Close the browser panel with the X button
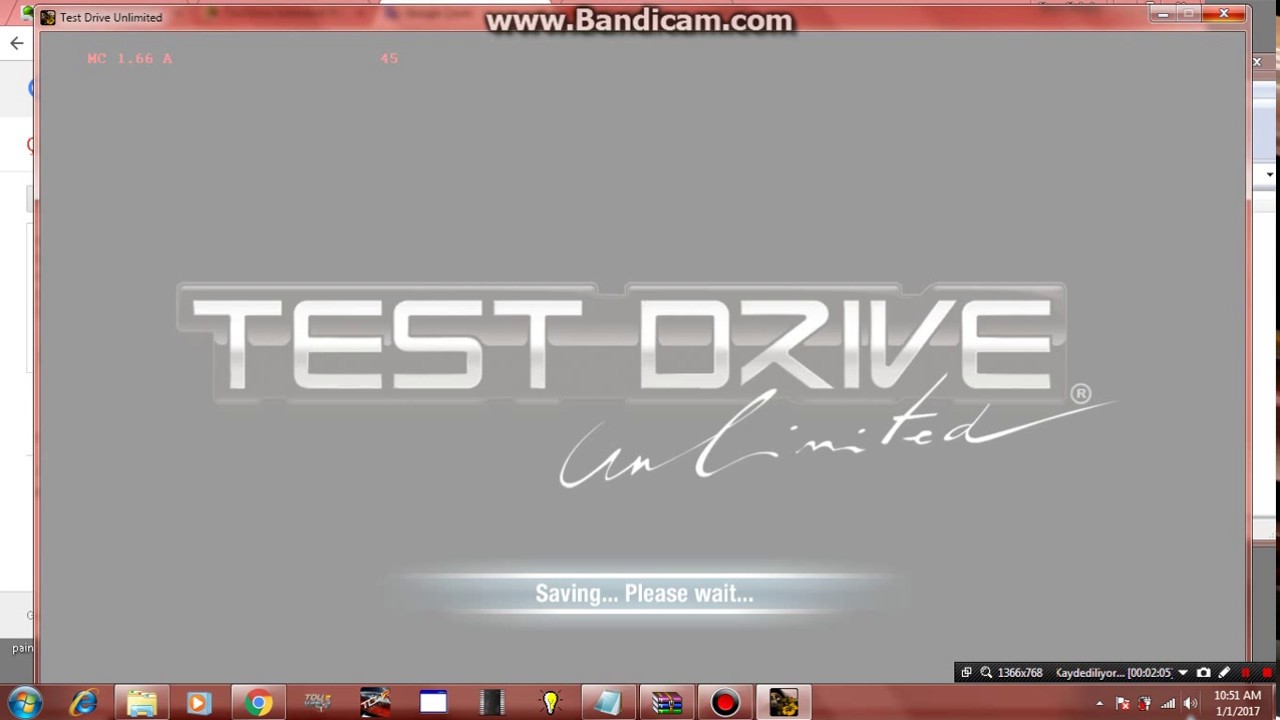Image resolution: width=1280 pixels, height=720 pixels. (x=1257, y=62)
